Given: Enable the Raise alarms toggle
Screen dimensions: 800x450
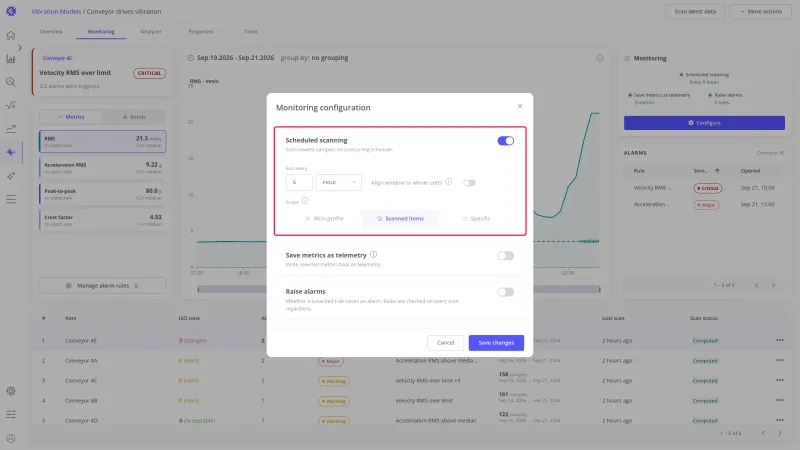Looking at the screenshot, I should [506, 292].
